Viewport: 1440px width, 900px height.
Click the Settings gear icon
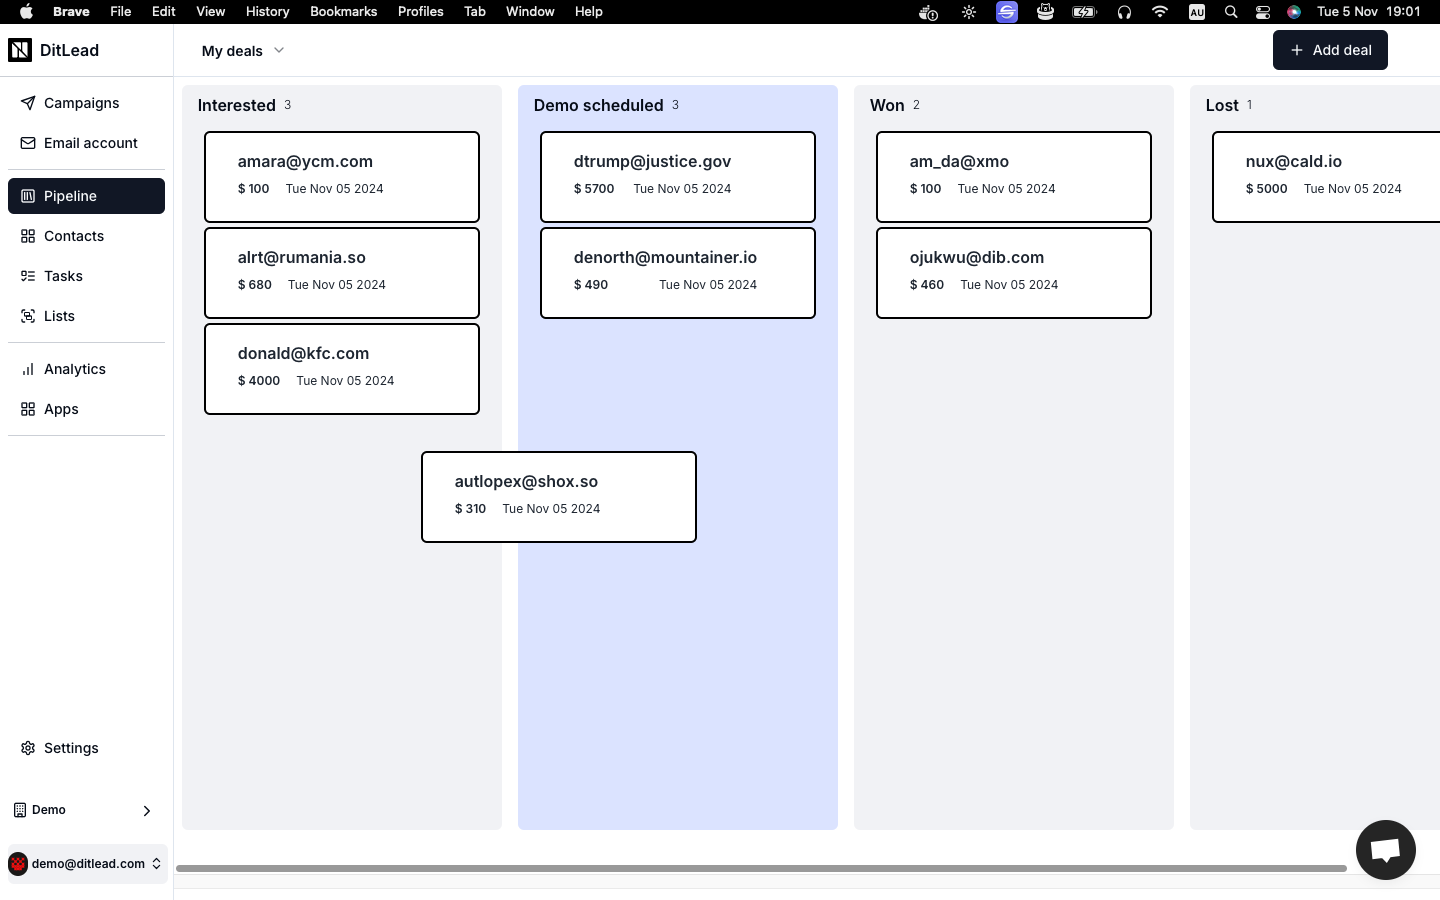28,748
